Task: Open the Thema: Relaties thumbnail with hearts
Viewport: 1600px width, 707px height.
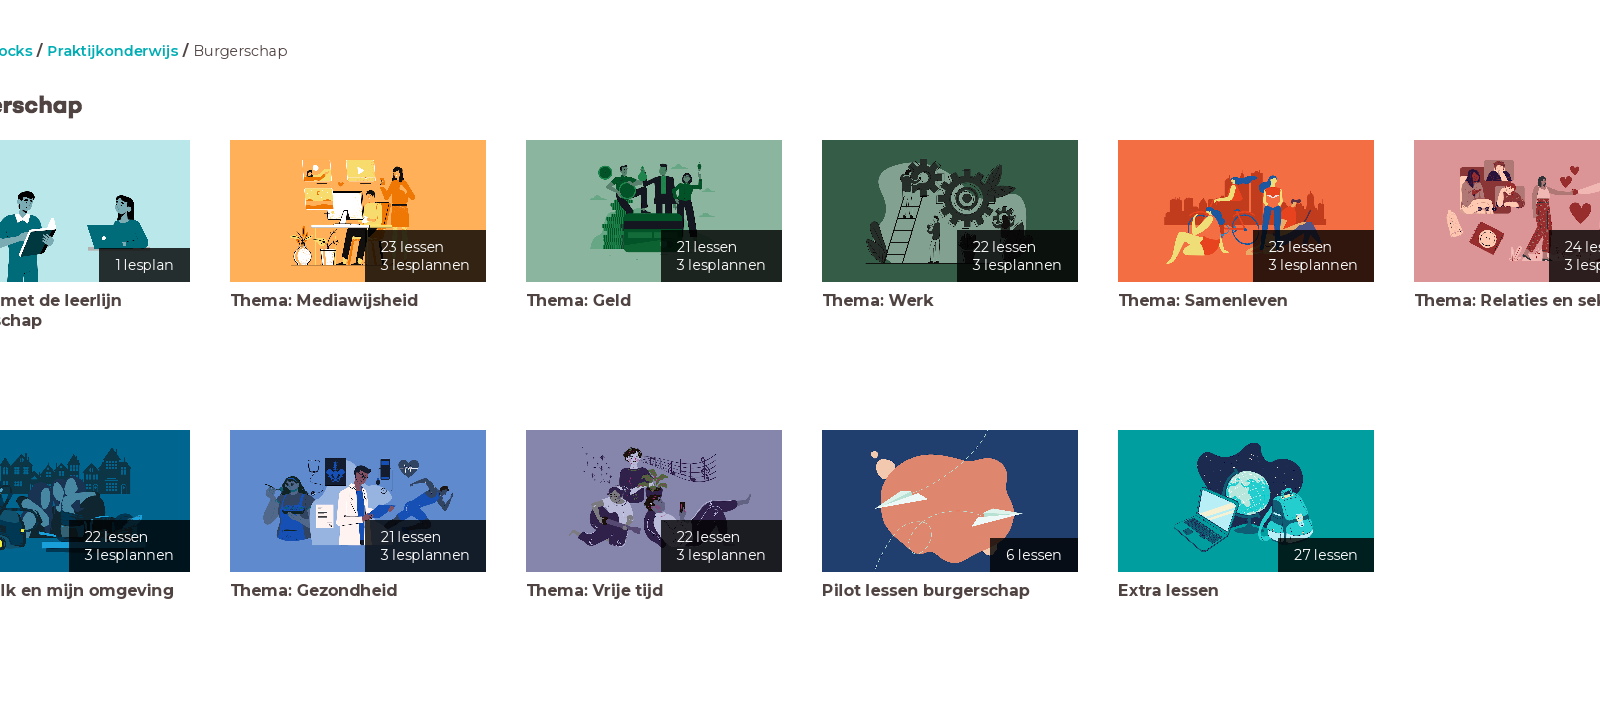Action: tap(1507, 211)
